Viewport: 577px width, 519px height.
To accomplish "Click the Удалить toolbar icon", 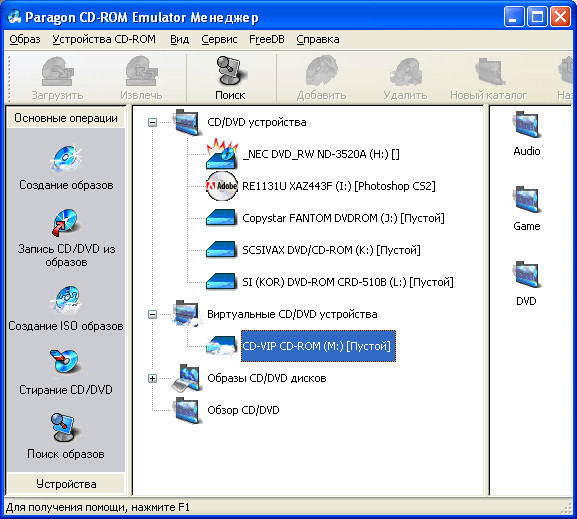I will (405, 71).
